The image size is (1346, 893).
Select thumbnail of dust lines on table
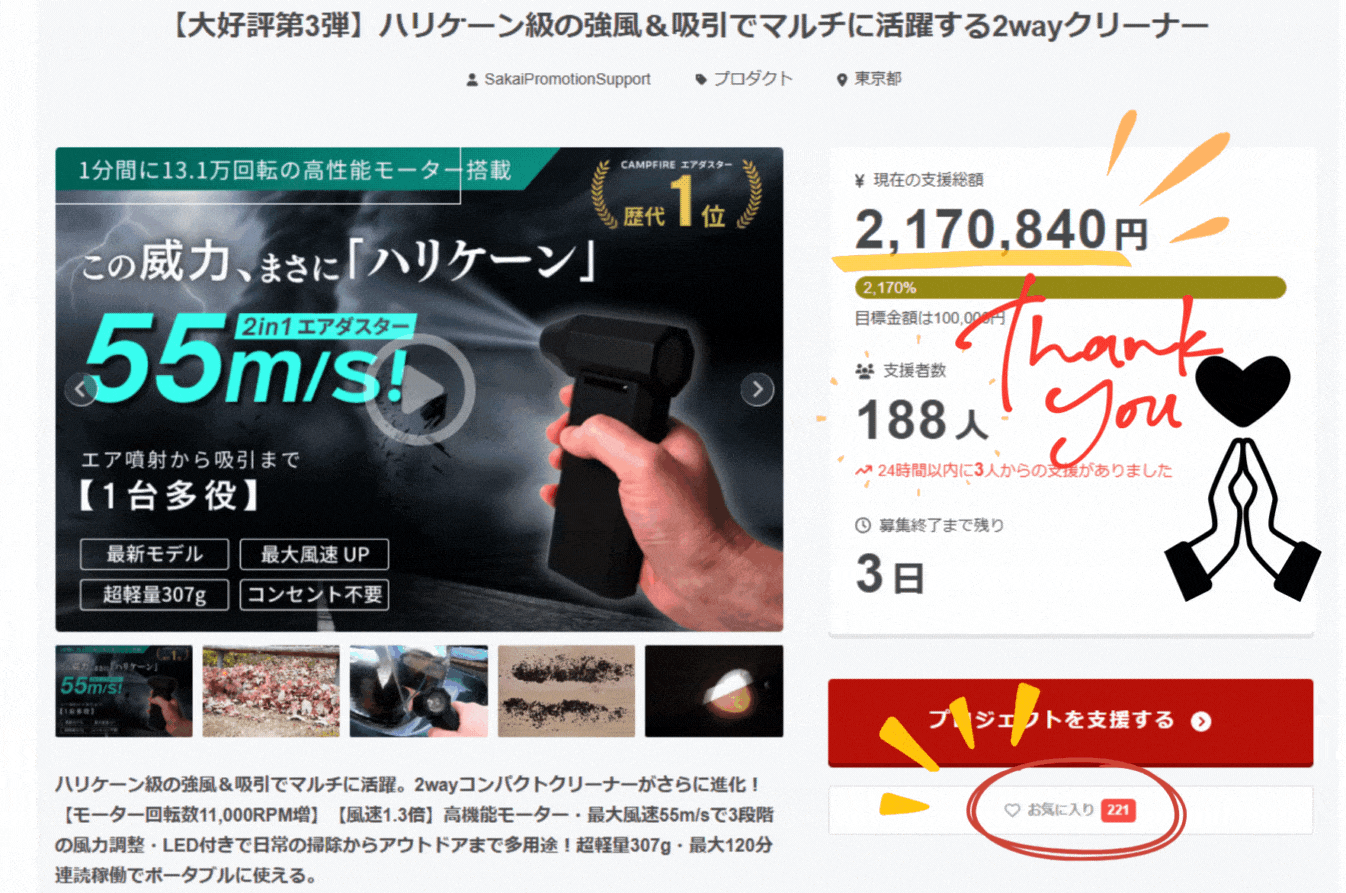pos(566,691)
